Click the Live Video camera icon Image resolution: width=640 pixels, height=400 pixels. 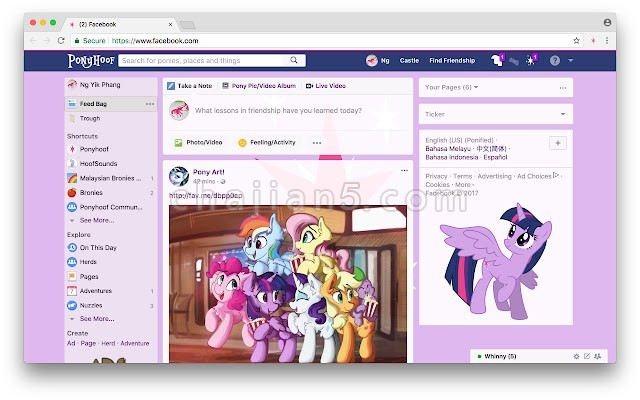point(310,87)
